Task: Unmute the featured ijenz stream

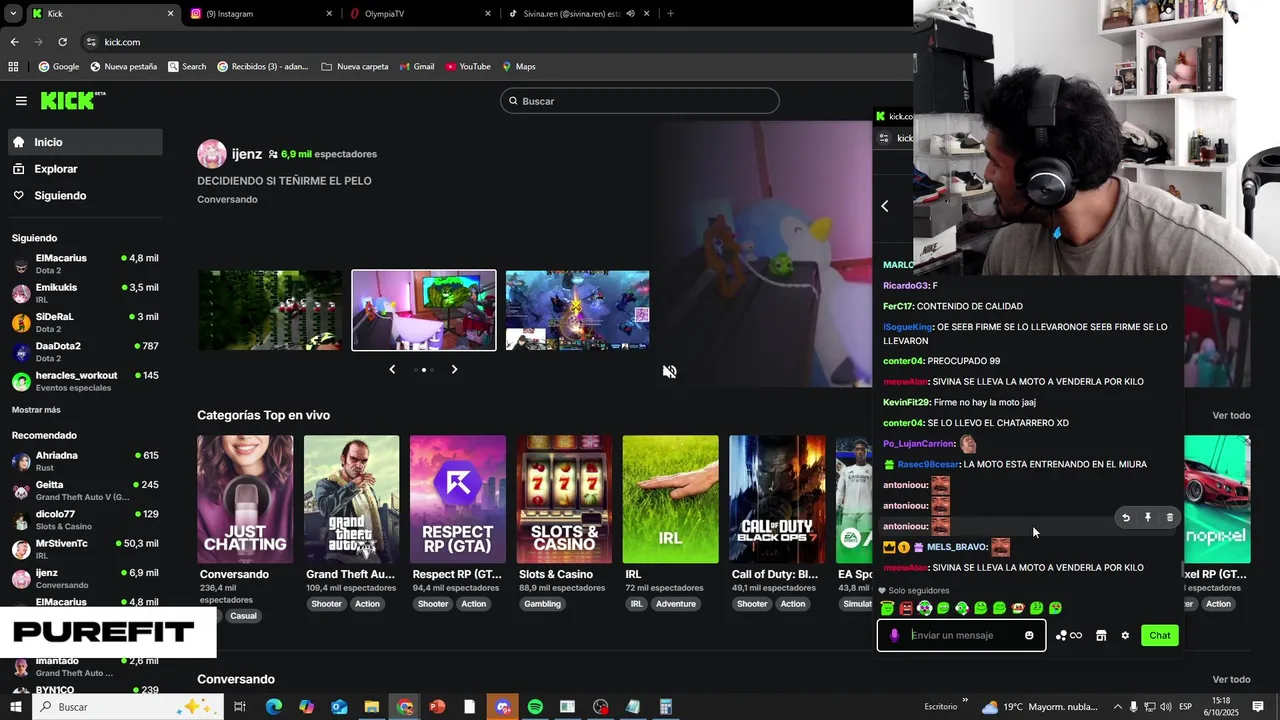Action: tap(669, 371)
